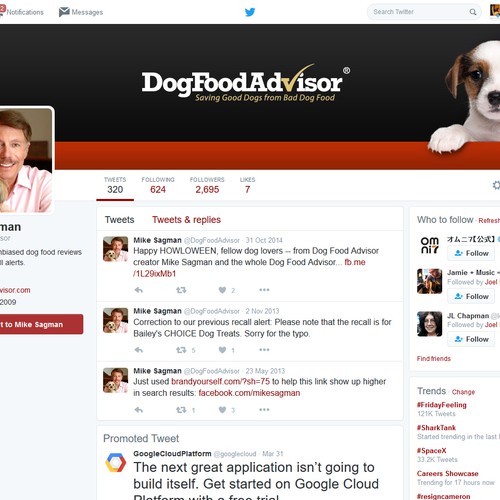Open Notifications in the top bar
This screenshot has height=500, width=500.
click(x=22, y=12)
